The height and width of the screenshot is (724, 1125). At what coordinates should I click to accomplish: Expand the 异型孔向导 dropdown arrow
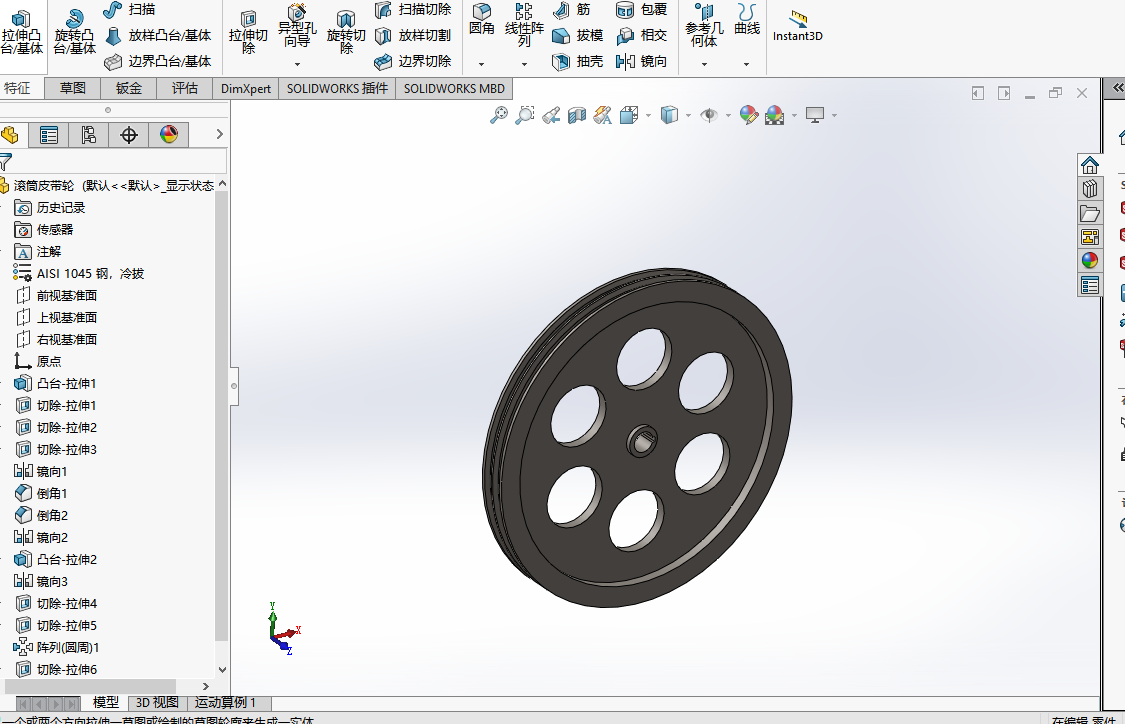[297, 65]
